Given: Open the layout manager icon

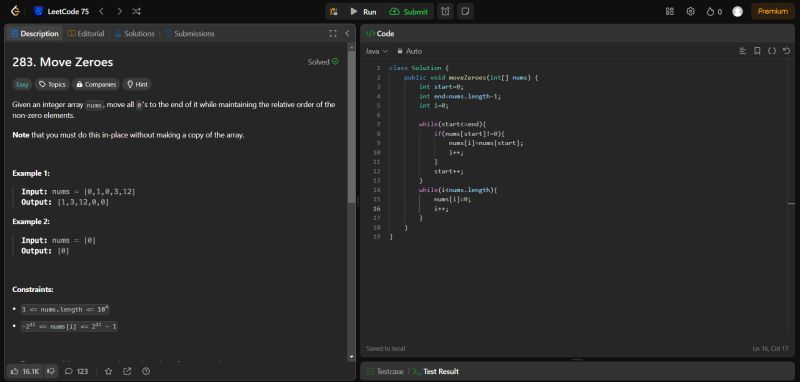Looking at the screenshot, I should [x=670, y=11].
